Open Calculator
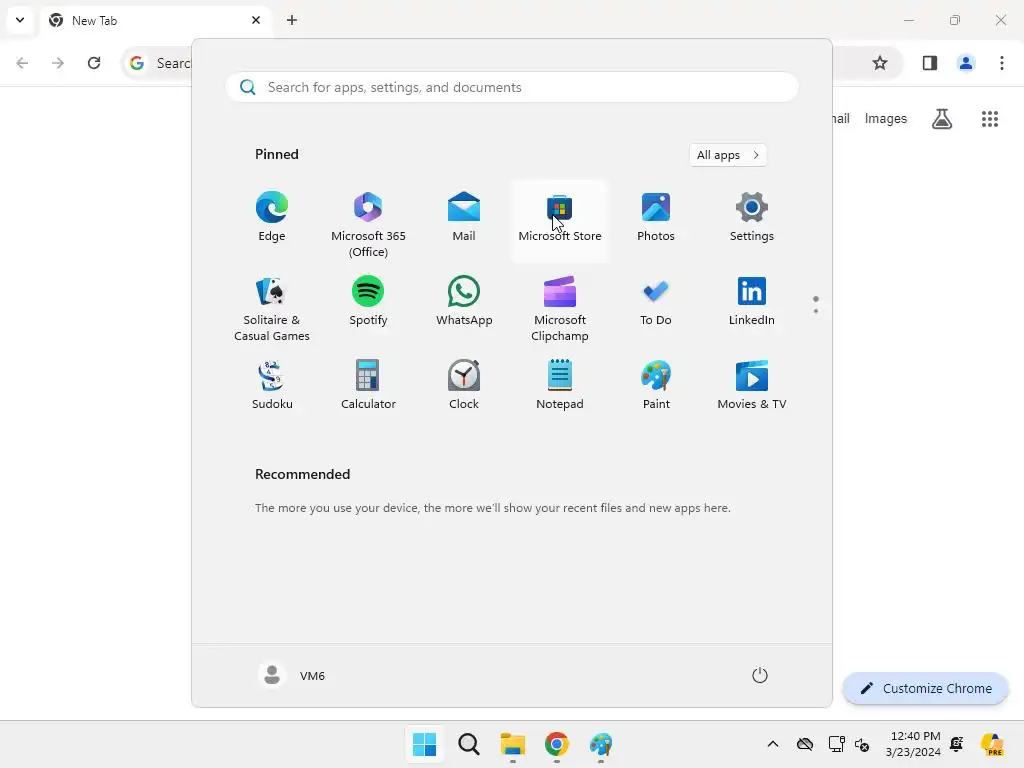This screenshot has width=1024, height=768. [x=368, y=386]
